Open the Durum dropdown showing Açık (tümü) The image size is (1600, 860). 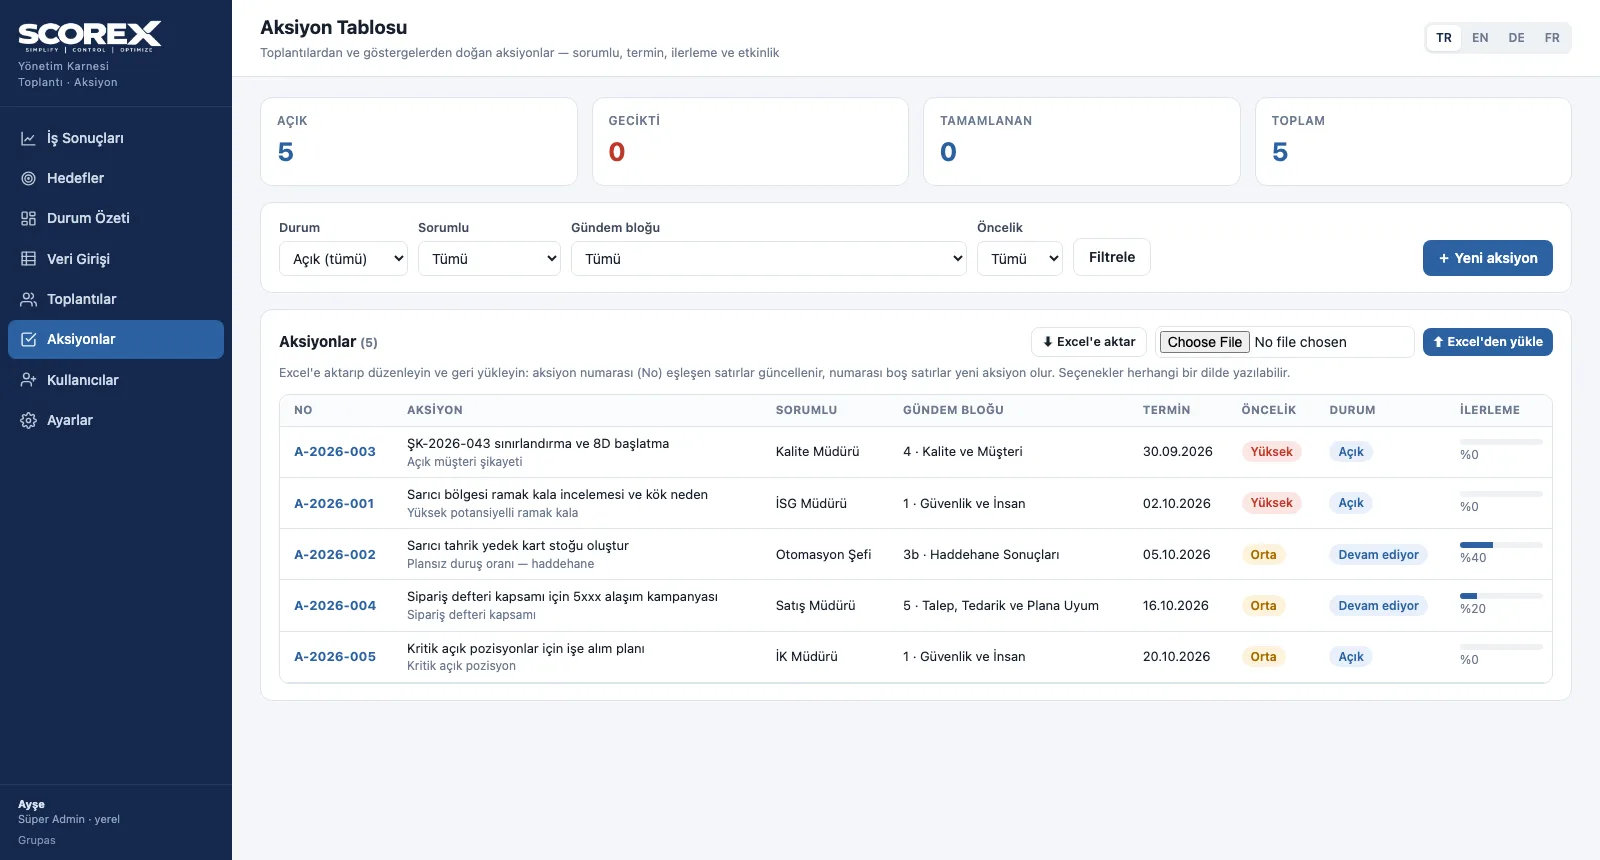click(x=343, y=258)
